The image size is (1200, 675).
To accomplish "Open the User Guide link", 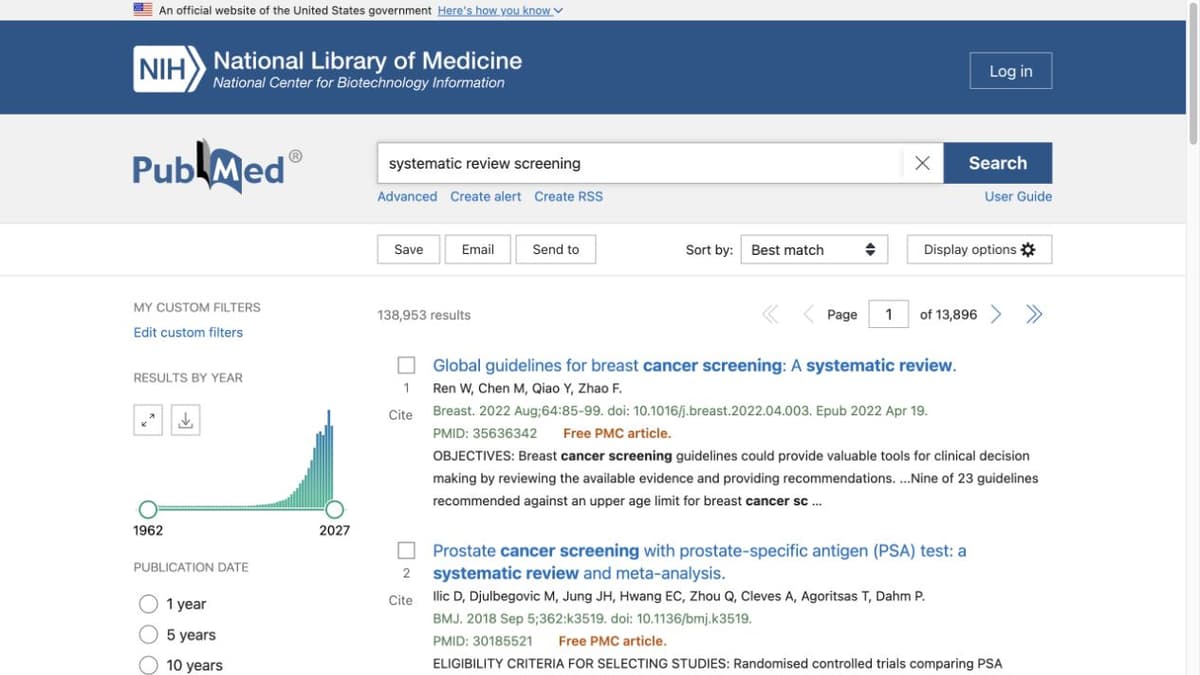I will click(x=1018, y=196).
